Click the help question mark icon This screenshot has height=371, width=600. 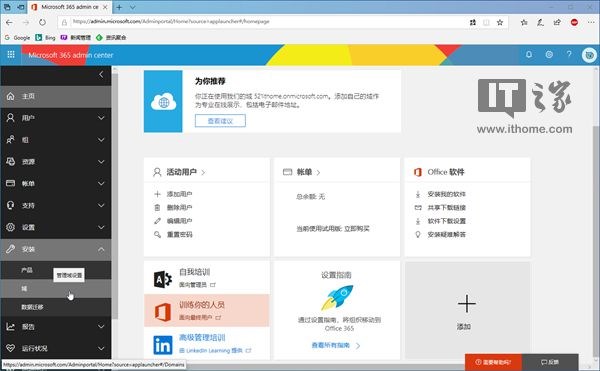(569, 54)
